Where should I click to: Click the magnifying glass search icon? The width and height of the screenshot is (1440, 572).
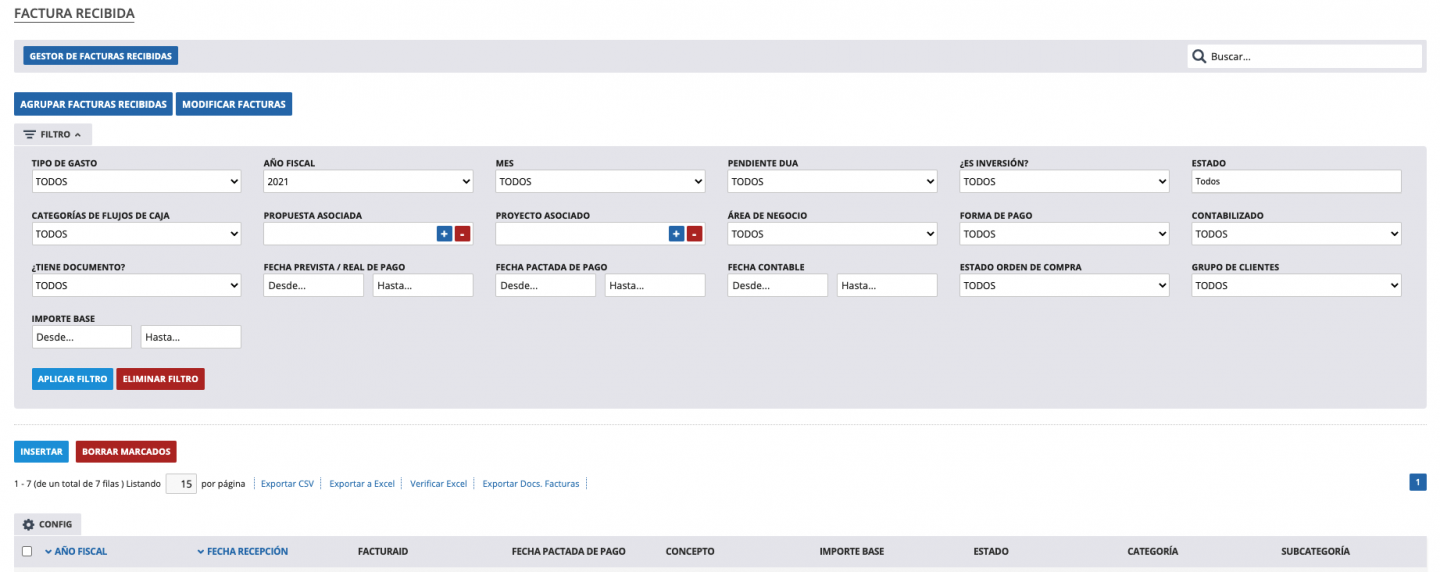(x=1199, y=57)
